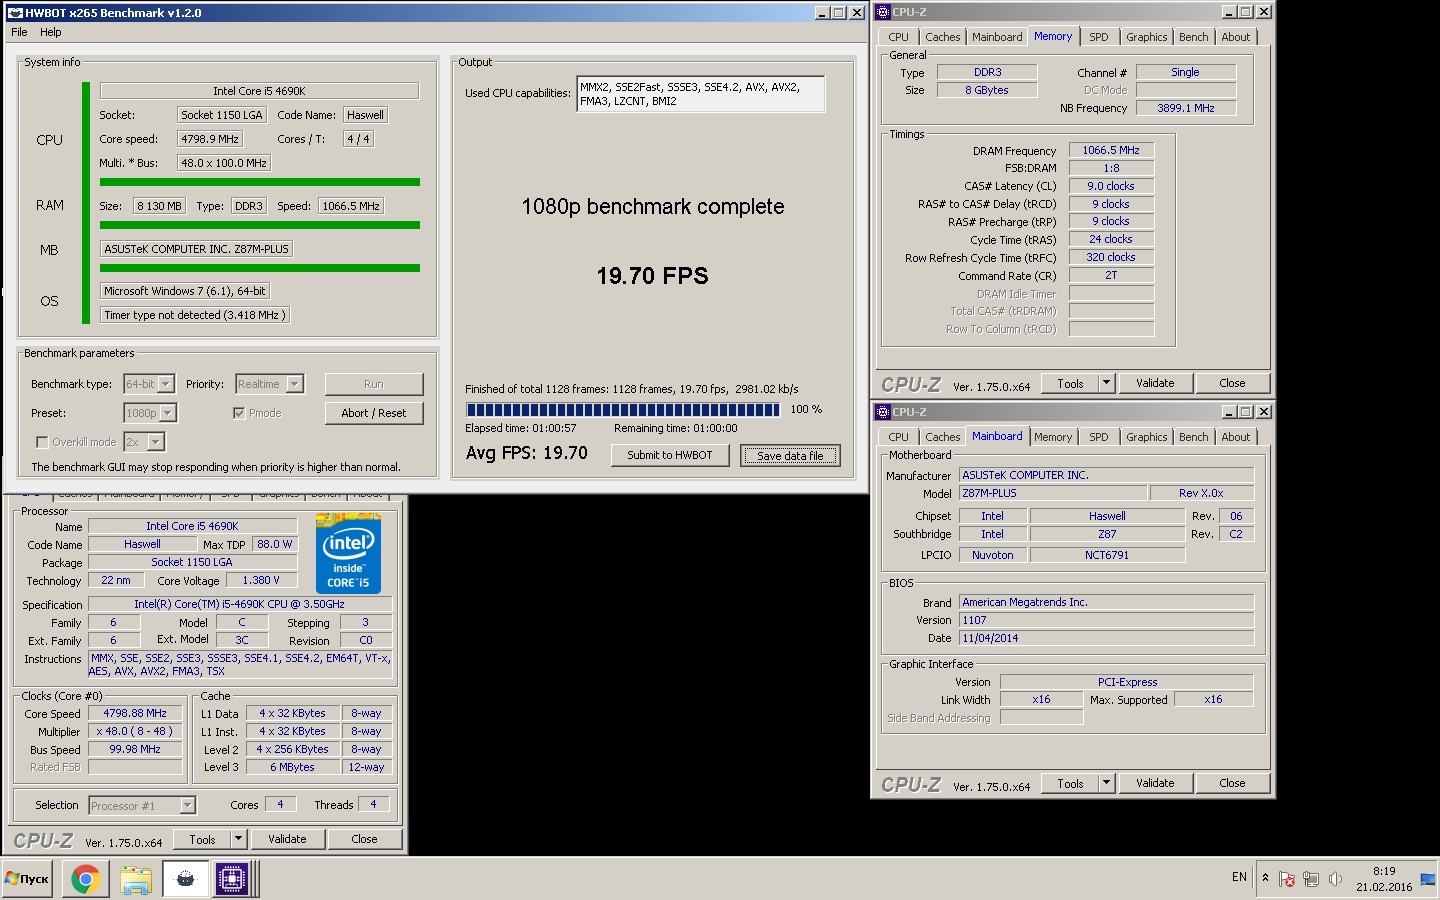Open Google Chrome from the taskbar
The height and width of the screenshot is (900, 1440).
point(85,879)
